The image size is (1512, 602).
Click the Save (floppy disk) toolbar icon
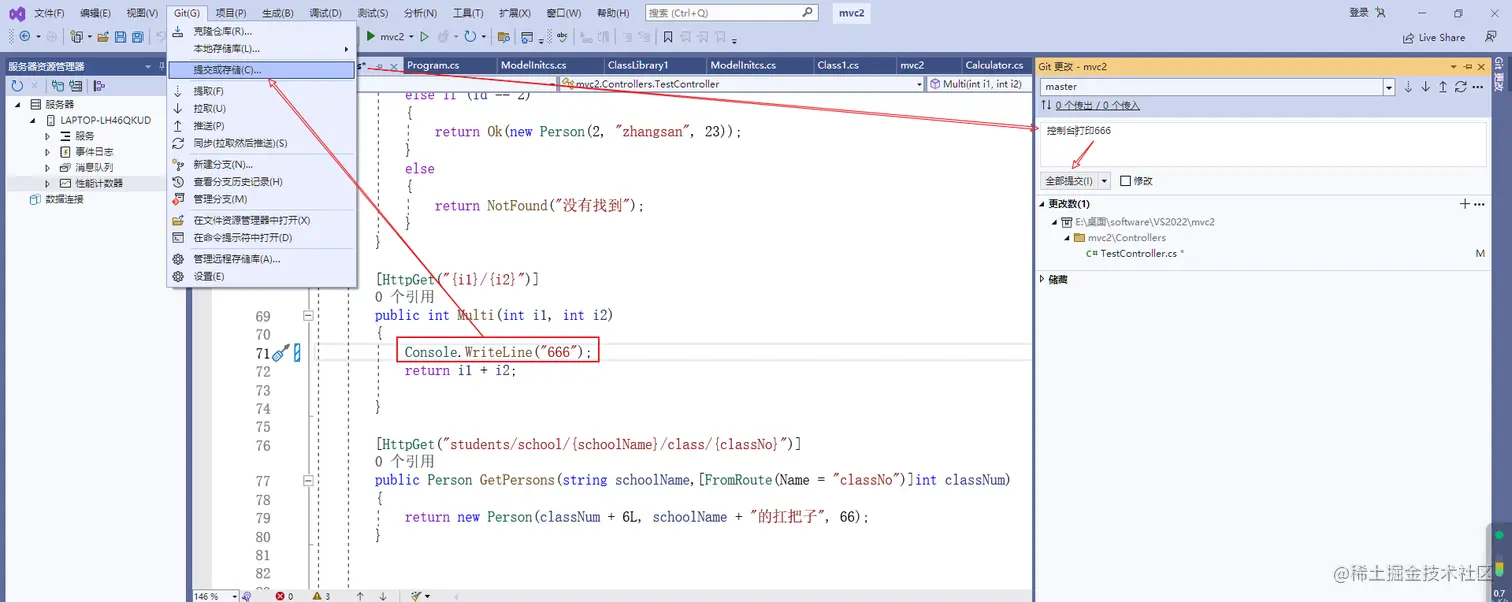(x=121, y=37)
